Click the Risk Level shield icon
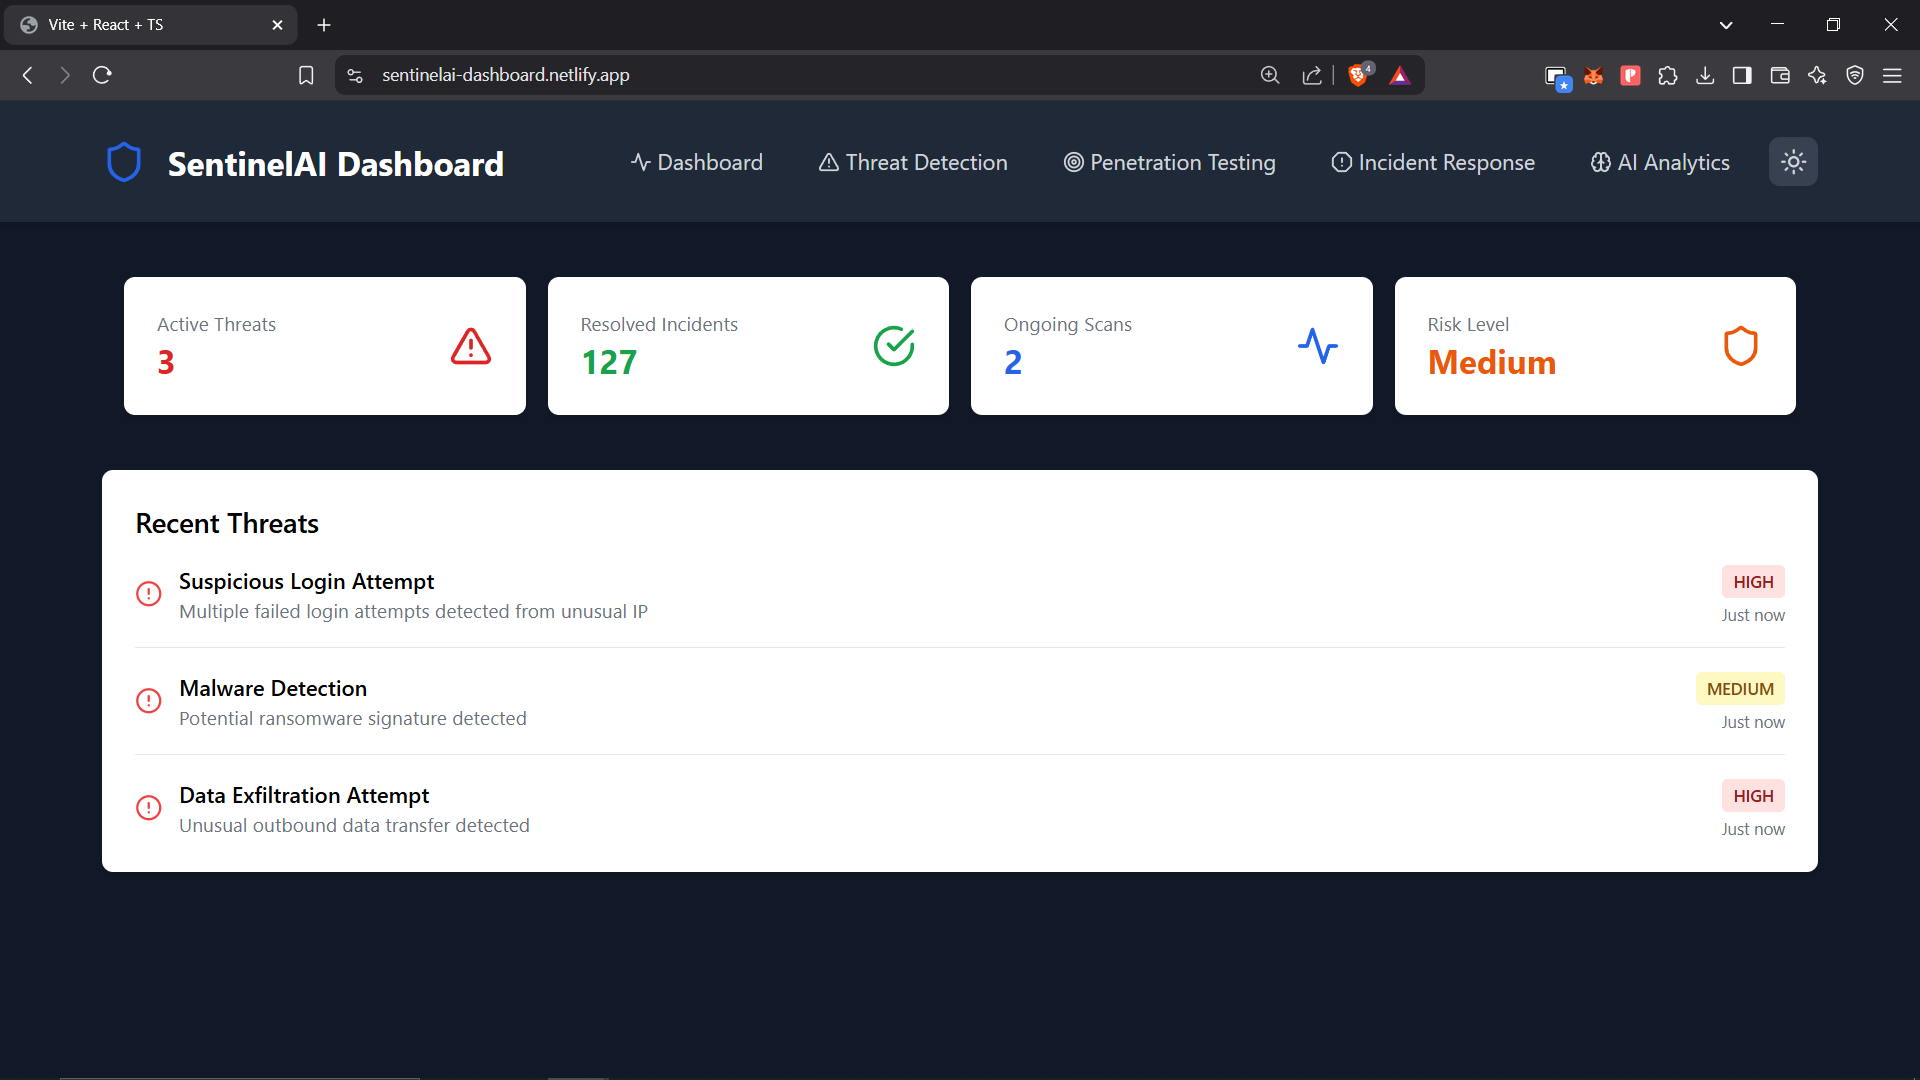 click(1741, 346)
